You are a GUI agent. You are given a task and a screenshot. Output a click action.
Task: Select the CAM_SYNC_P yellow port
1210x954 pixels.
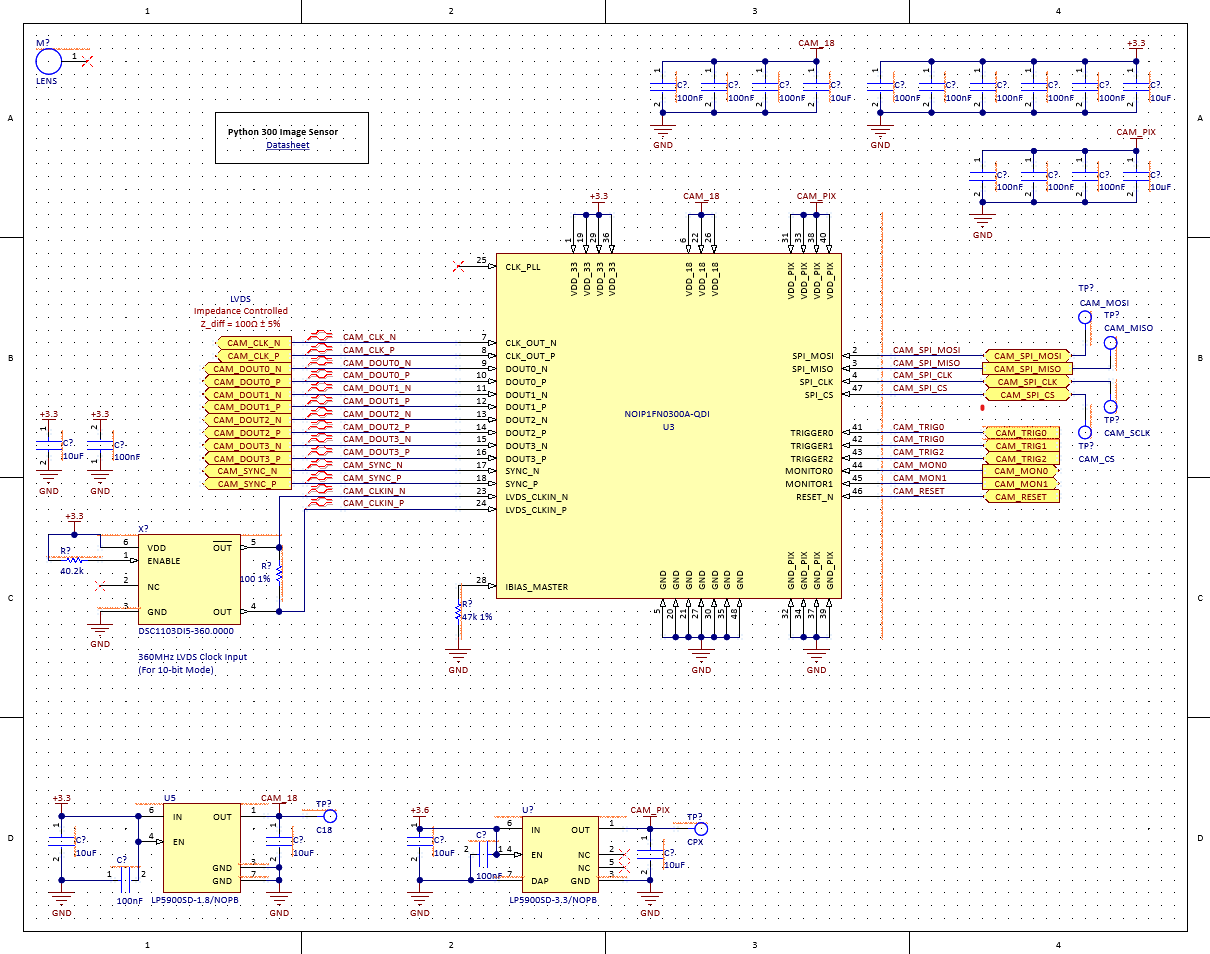(246, 484)
